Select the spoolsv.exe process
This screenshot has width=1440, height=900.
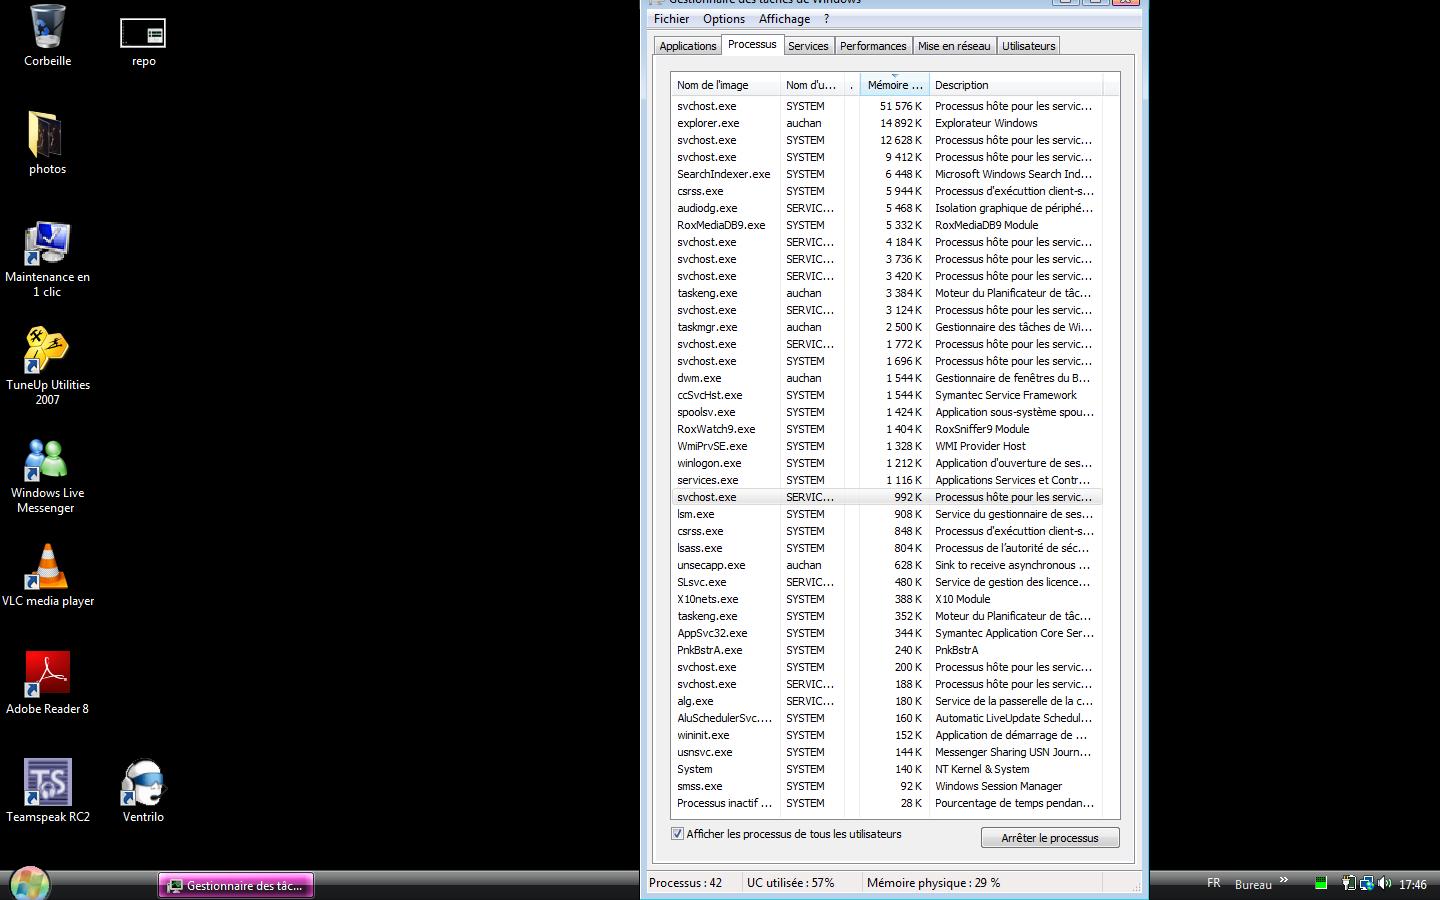coord(886,412)
